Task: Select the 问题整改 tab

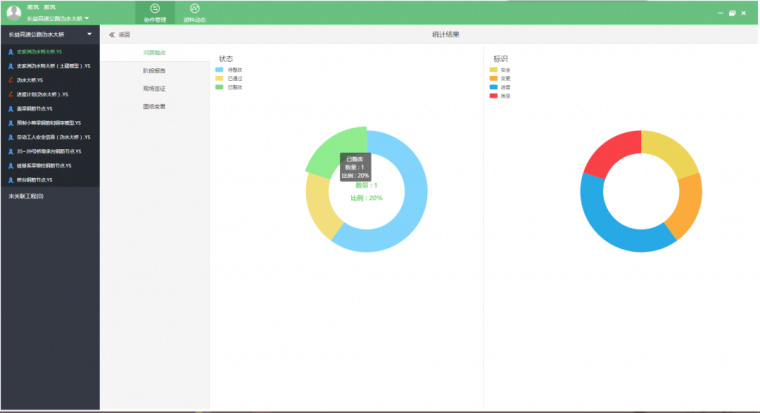Action: click(154, 52)
